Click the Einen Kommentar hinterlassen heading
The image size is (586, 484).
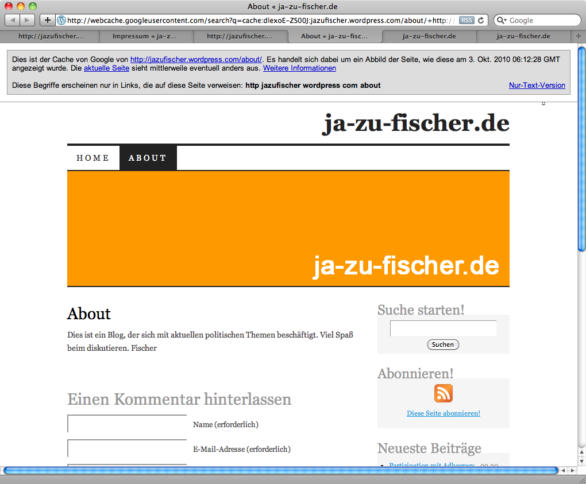179,399
